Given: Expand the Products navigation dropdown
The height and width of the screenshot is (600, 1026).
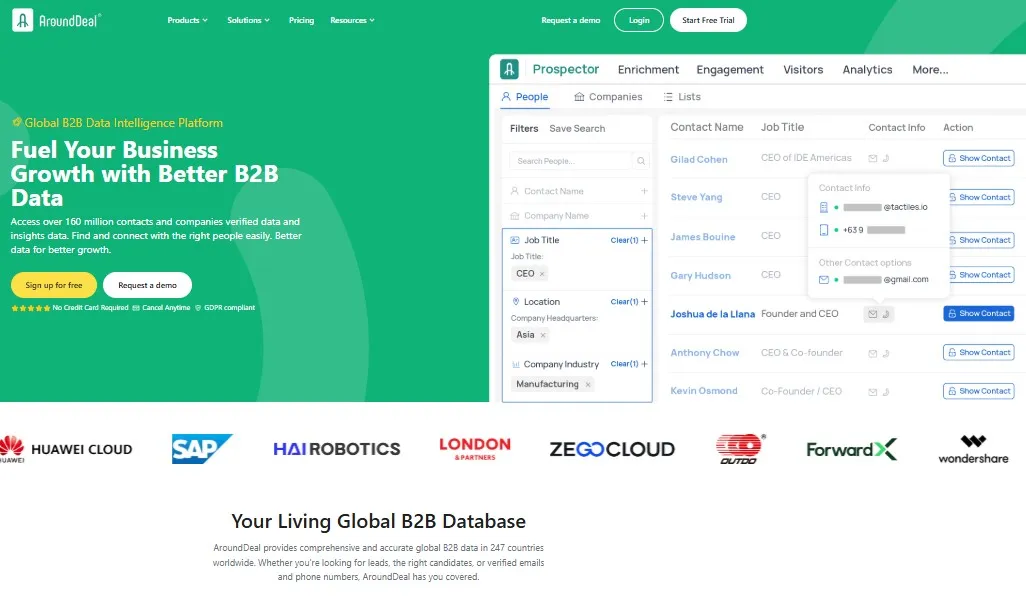Looking at the screenshot, I should click(187, 19).
